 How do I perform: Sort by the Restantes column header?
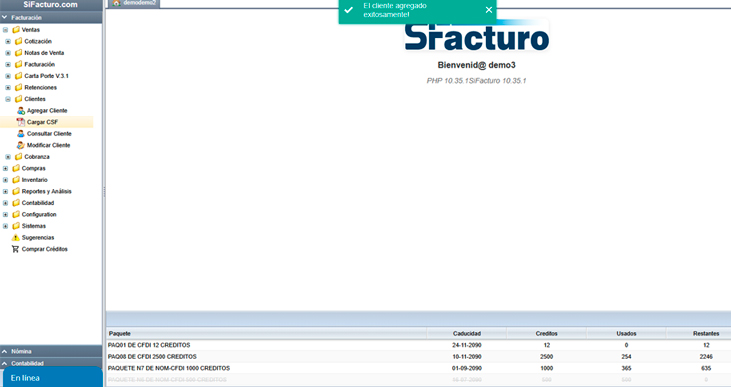coord(699,333)
